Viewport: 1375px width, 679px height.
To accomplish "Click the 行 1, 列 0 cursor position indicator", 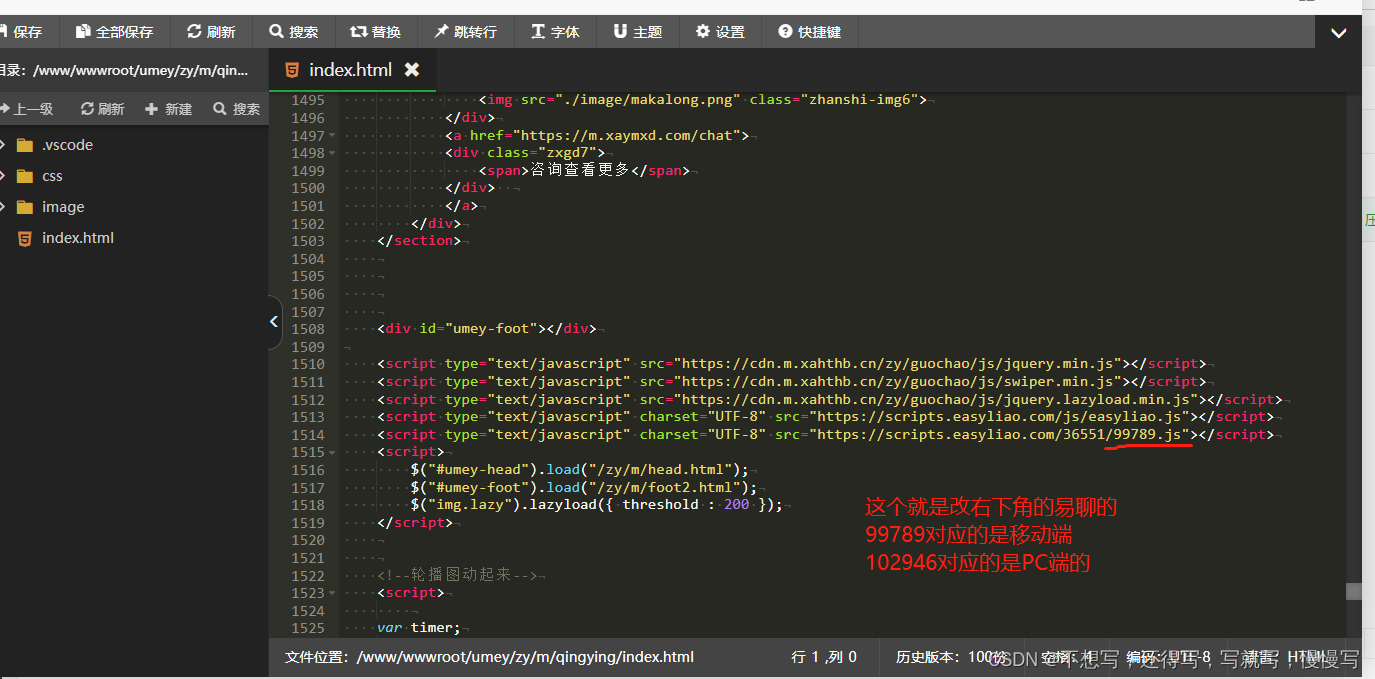I will pyautogui.click(x=824, y=657).
